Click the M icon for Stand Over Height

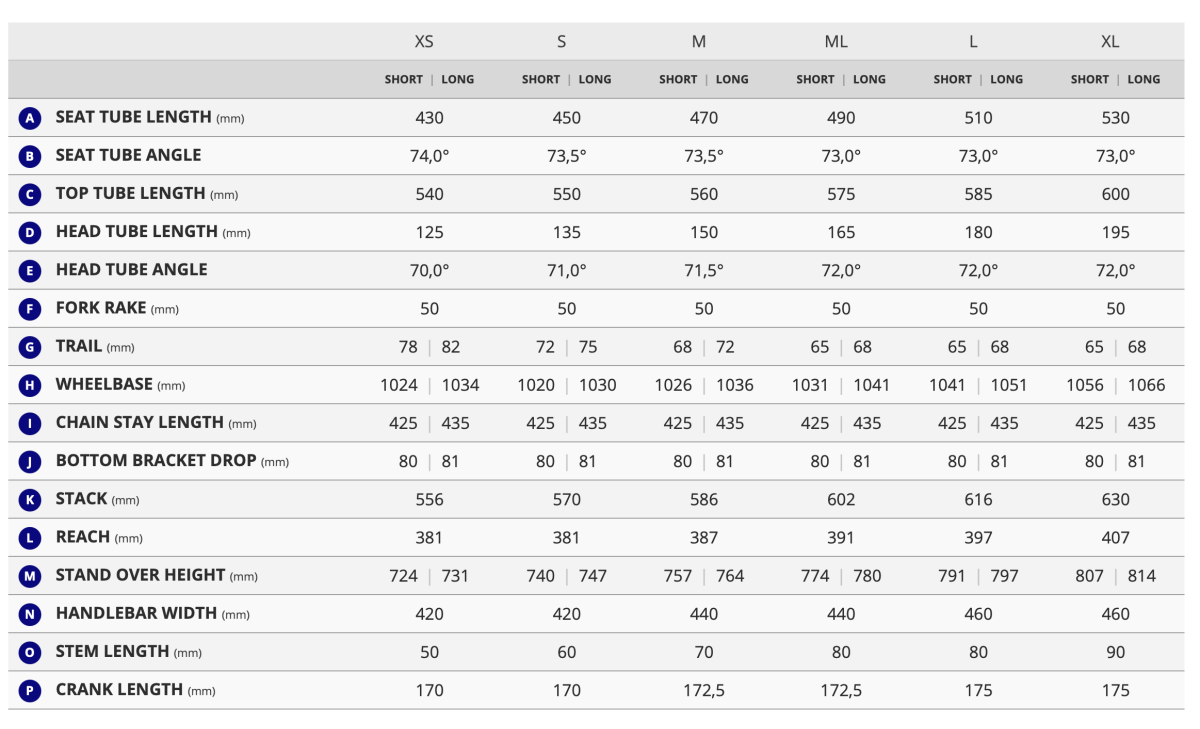click(x=30, y=576)
